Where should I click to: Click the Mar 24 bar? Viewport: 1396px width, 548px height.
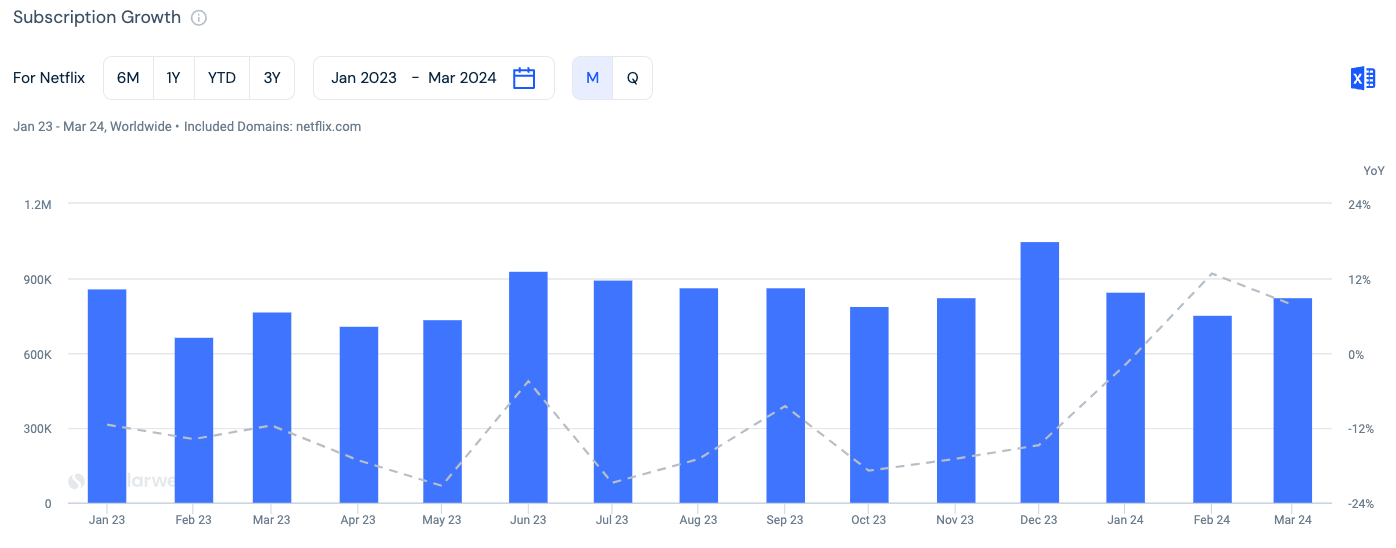point(1293,400)
